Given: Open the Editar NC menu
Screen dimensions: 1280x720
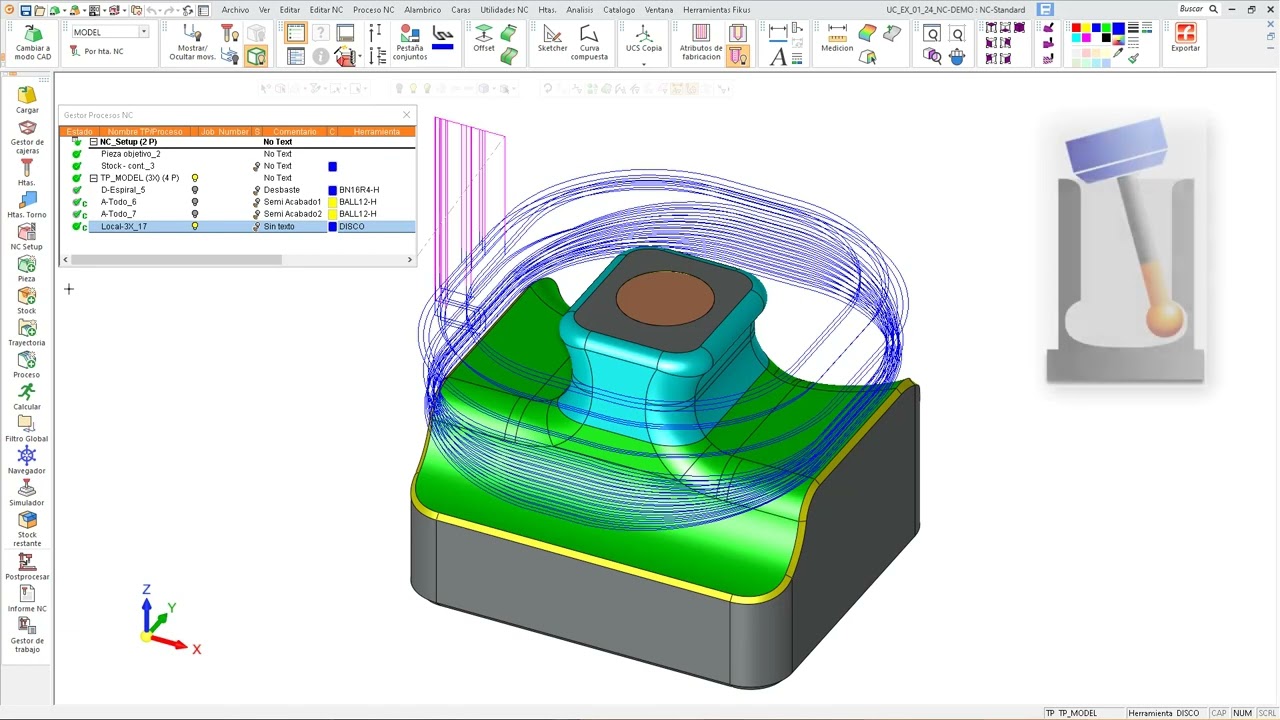Looking at the screenshot, I should click(x=326, y=10).
